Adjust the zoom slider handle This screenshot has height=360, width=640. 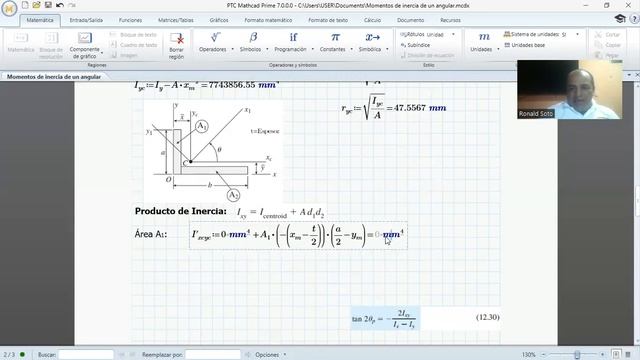pos(577,355)
